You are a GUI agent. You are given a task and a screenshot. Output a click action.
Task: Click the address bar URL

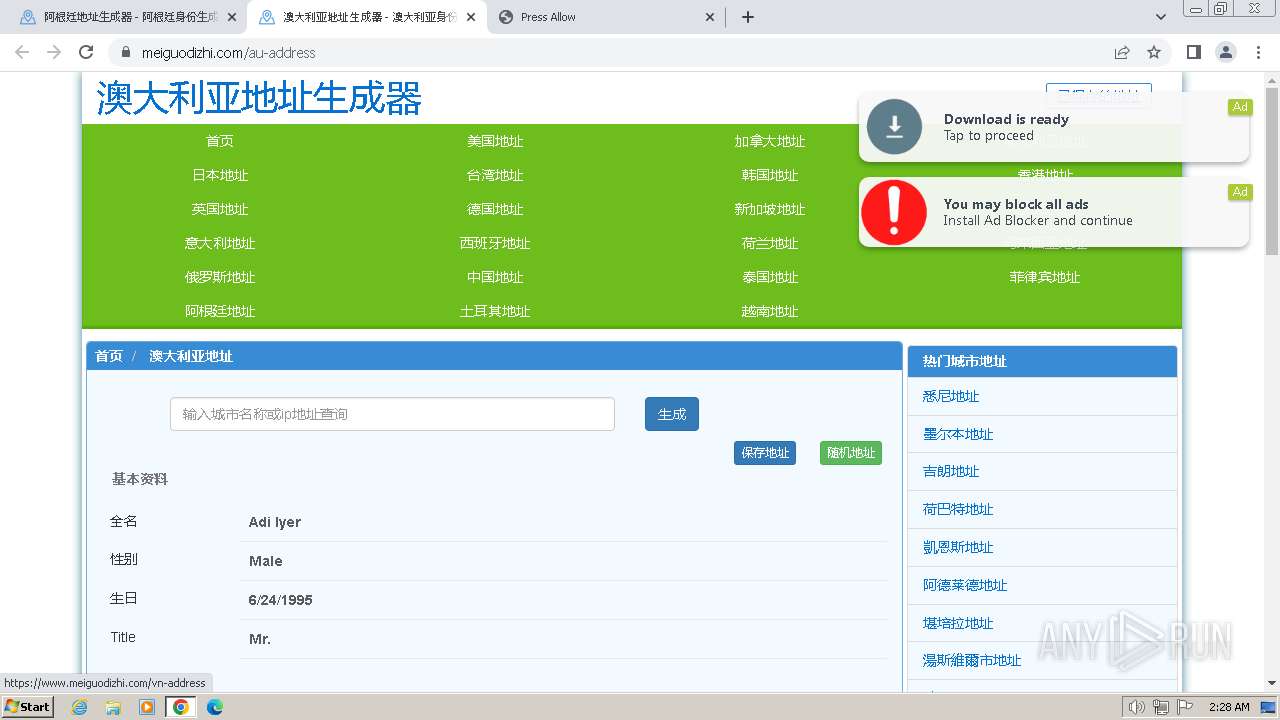pos(228,53)
